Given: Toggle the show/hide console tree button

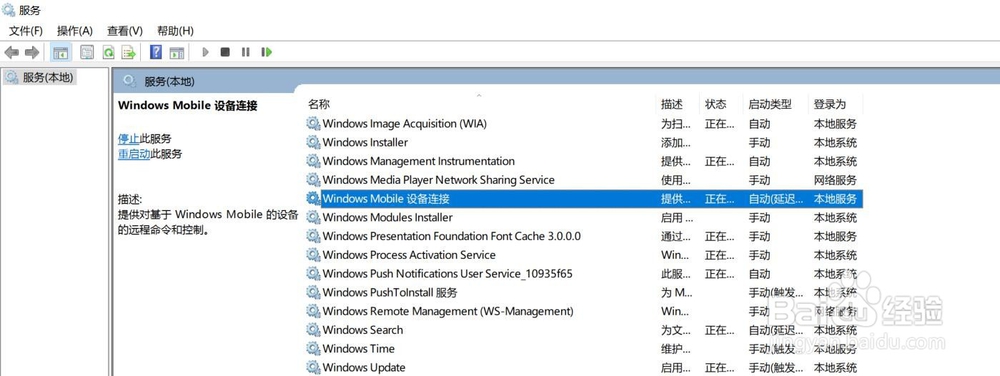Looking at the screenshot, I should point(61,52).
